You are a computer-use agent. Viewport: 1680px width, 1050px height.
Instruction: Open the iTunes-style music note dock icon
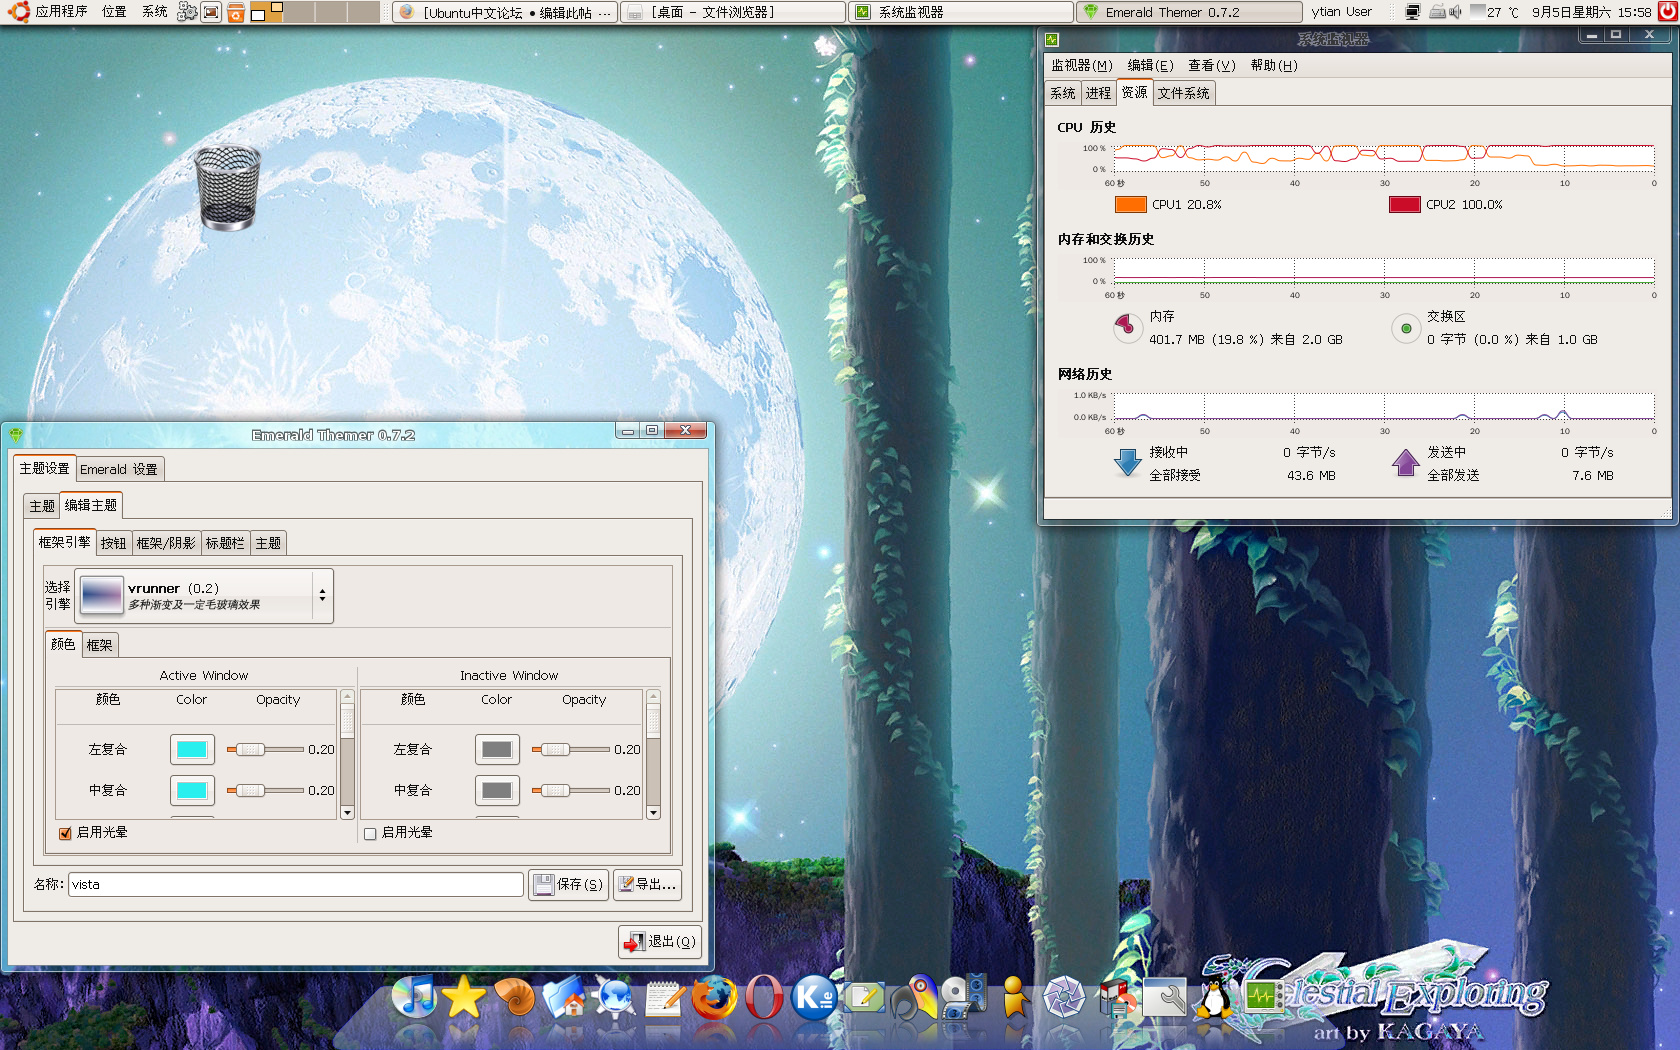click(414, 996)
